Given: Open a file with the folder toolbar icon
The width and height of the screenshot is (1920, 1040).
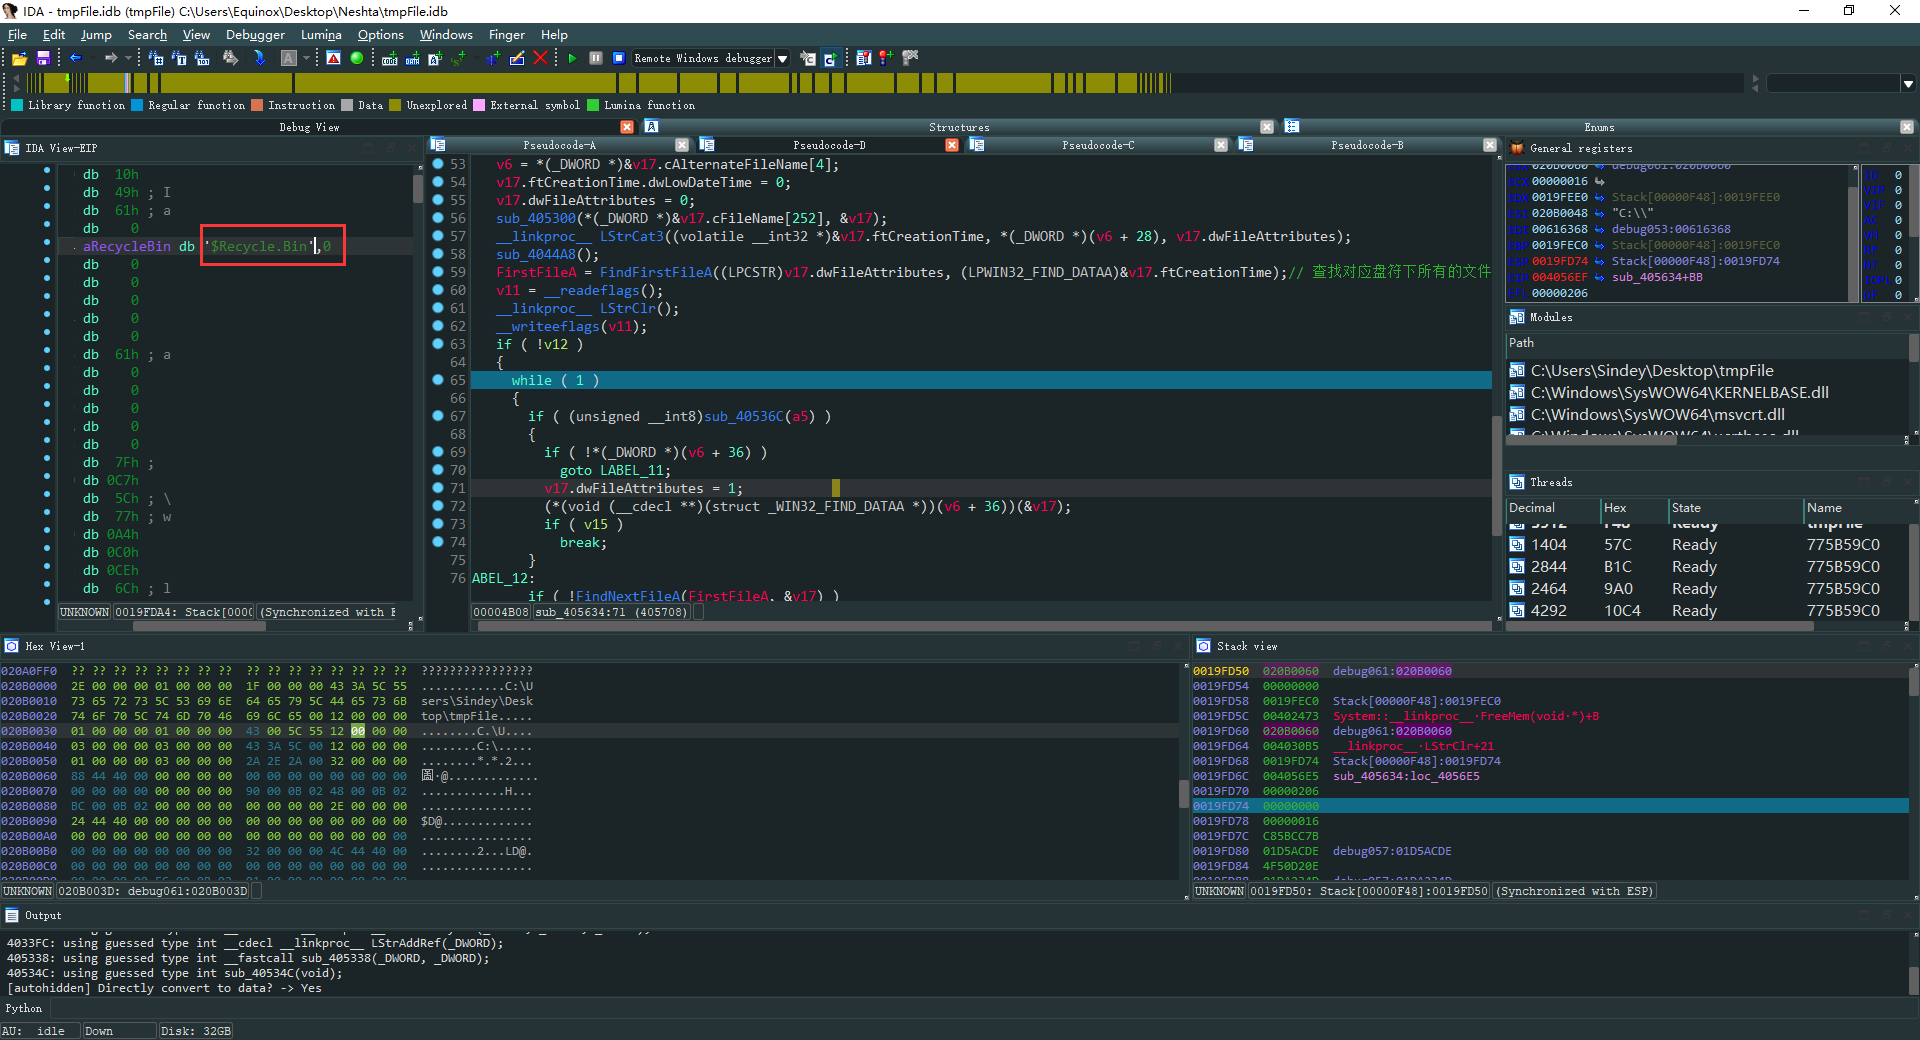Looking at the screenshot, I should point(19,59).
